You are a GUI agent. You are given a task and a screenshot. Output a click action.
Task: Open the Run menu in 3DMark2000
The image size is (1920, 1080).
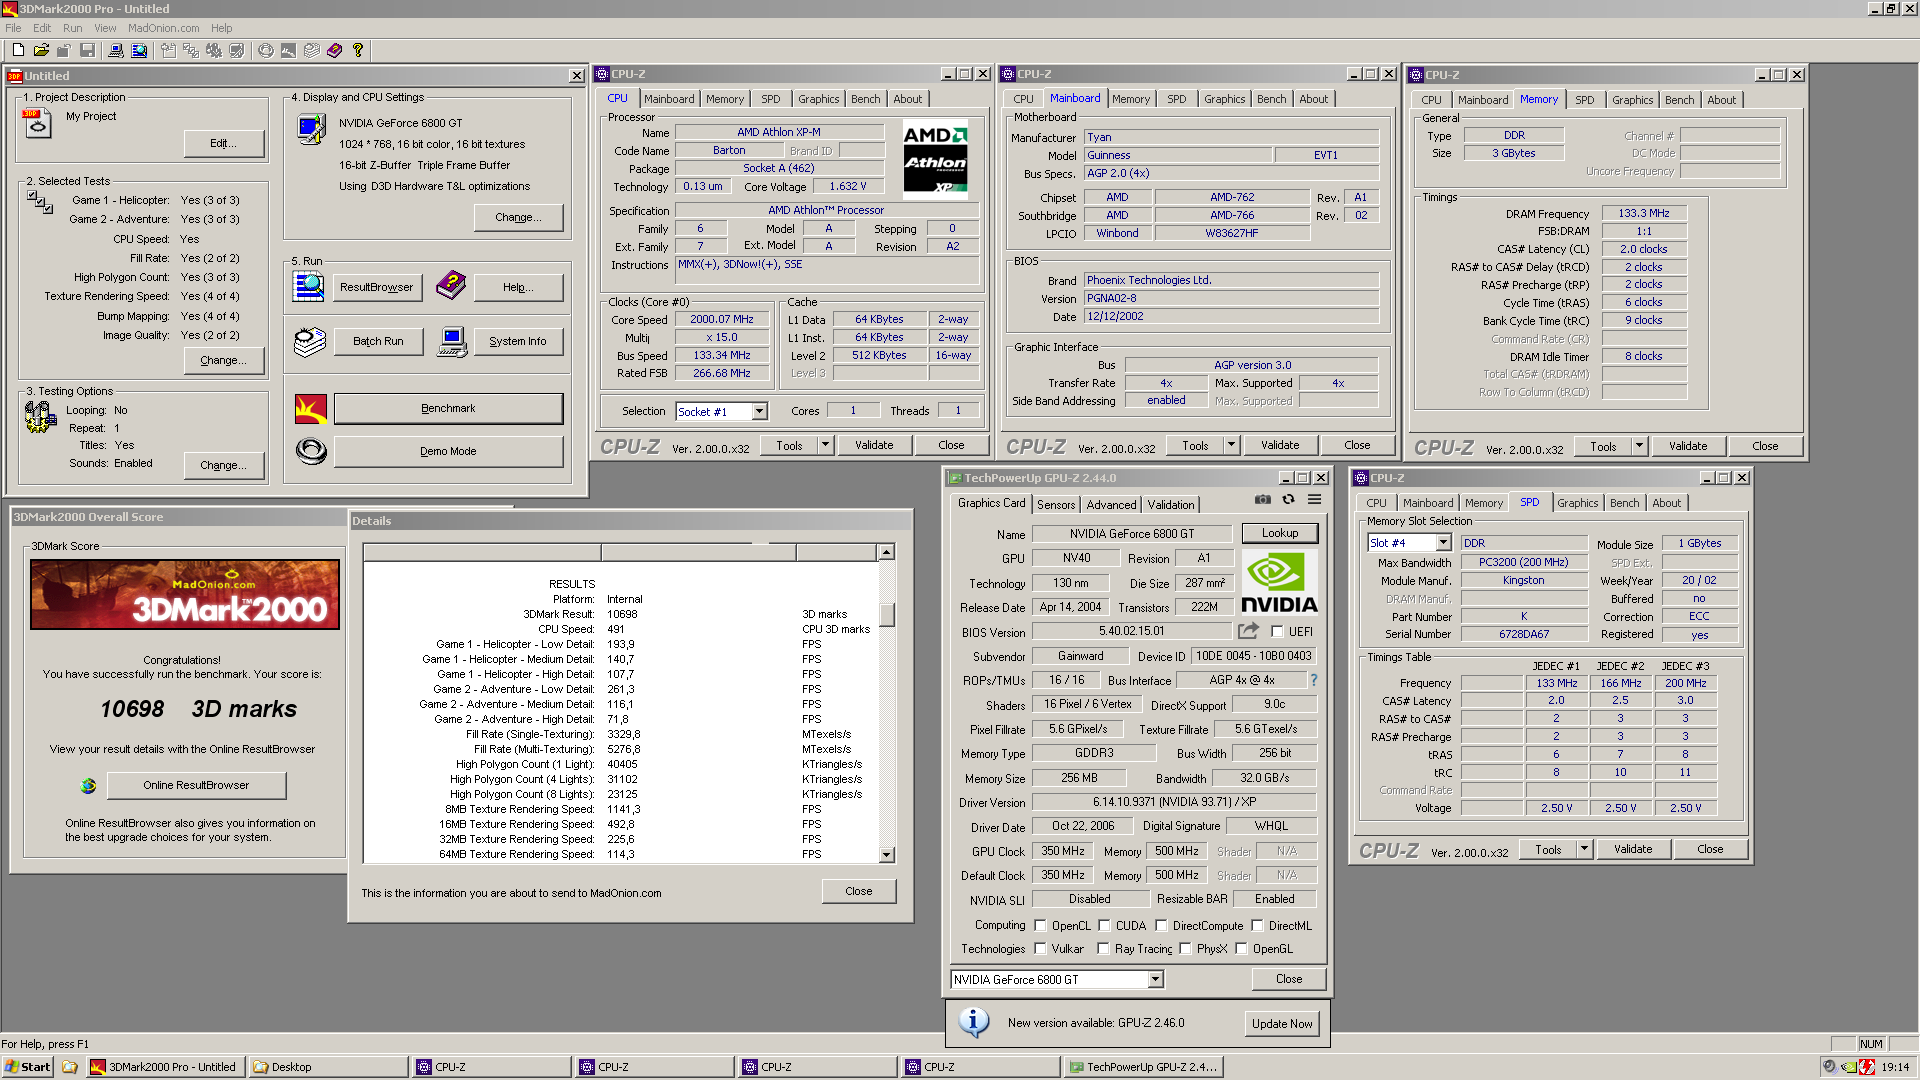[x=72, y=28]
